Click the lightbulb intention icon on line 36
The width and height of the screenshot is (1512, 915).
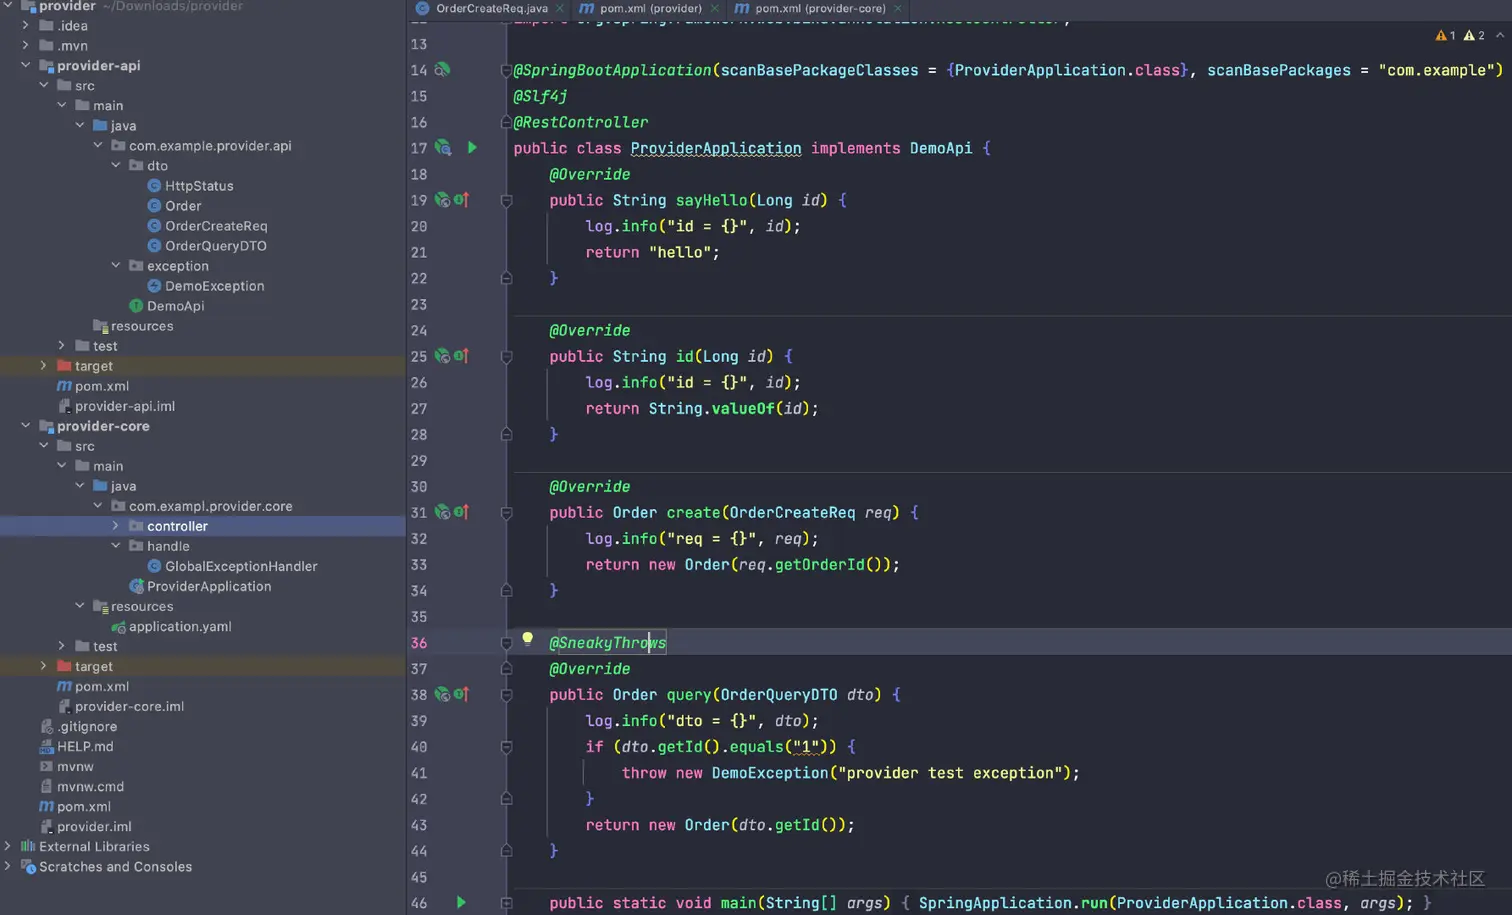pos(528,640)
